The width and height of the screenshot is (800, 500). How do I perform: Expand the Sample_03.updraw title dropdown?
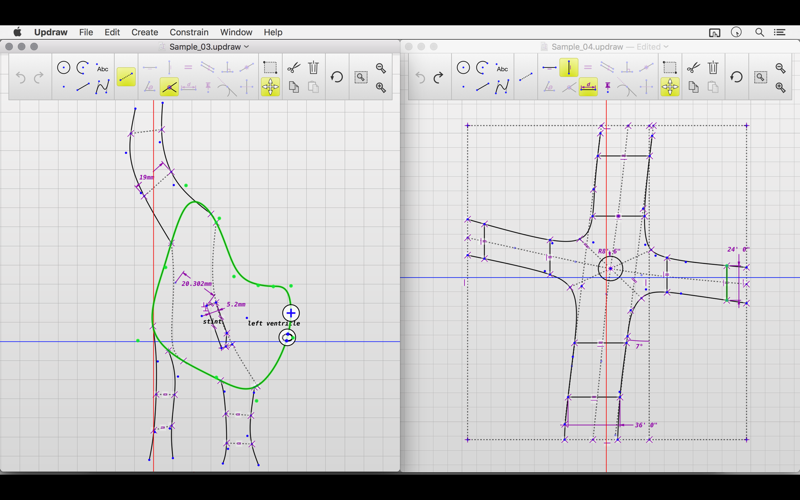(247, 47)
